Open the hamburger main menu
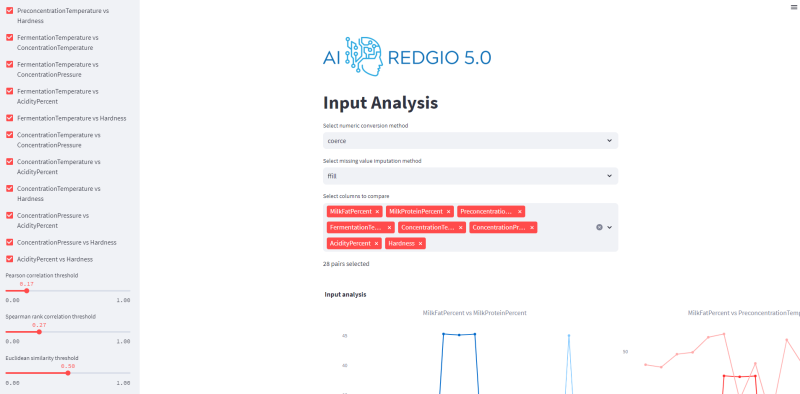 click(794, 7)
